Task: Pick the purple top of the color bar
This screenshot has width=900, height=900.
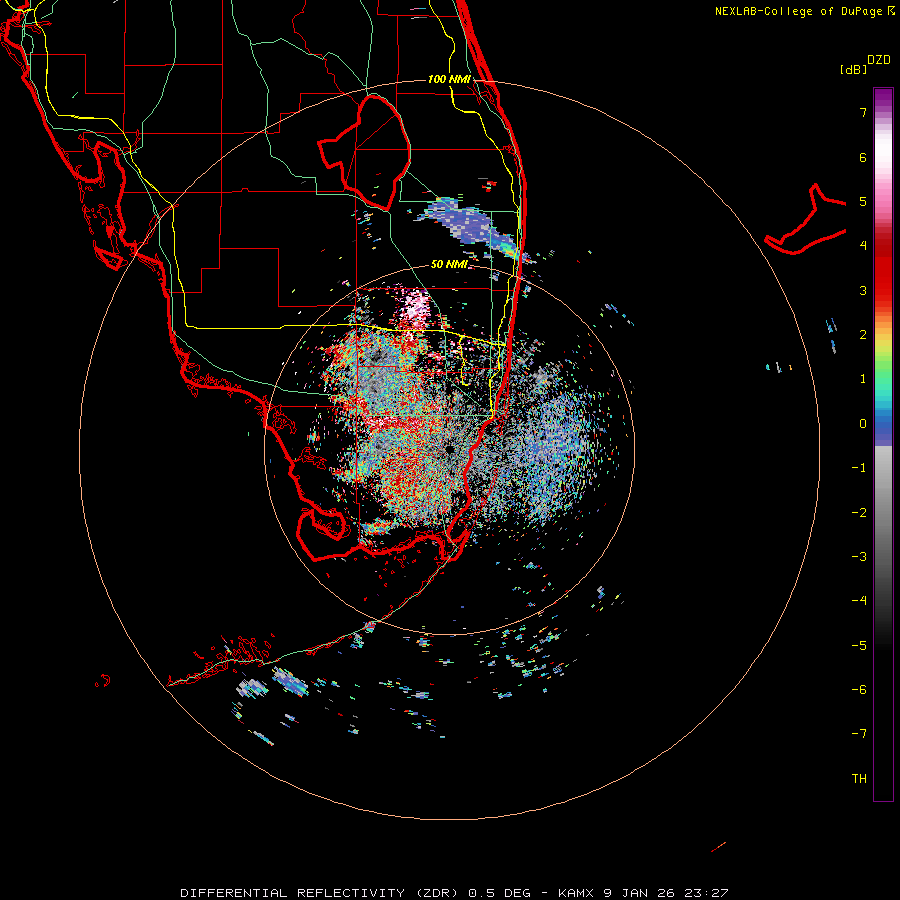Action: tap(883, 99)
